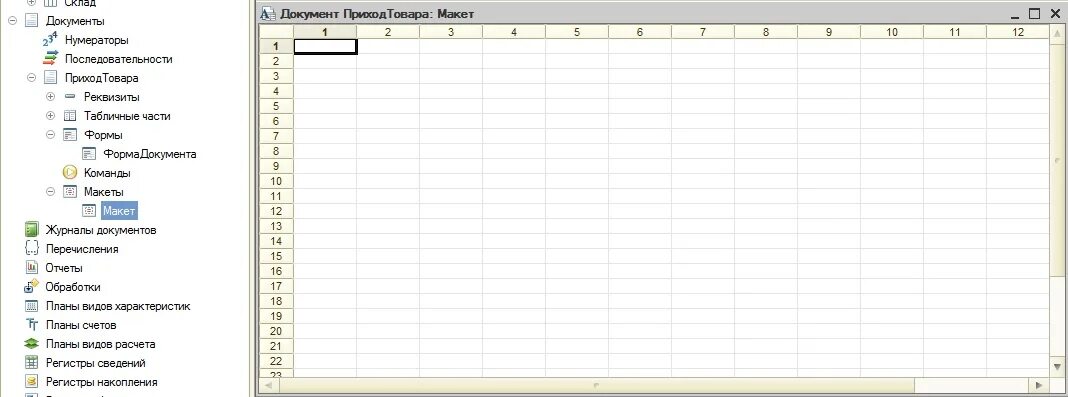This screenshot has width=1068, height=397.
Task: Minimize the Макет template window
Action: pos(1015,14)
